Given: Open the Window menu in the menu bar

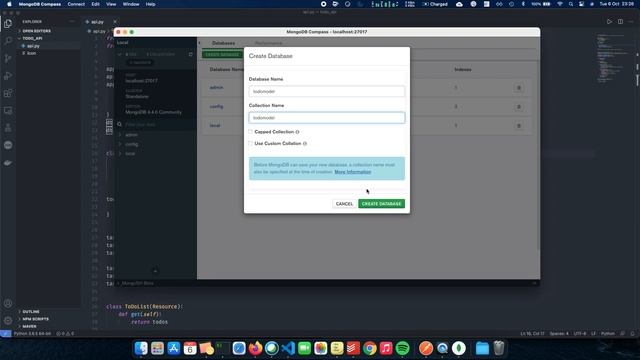Looking at the screenshot, I should 131,4.
